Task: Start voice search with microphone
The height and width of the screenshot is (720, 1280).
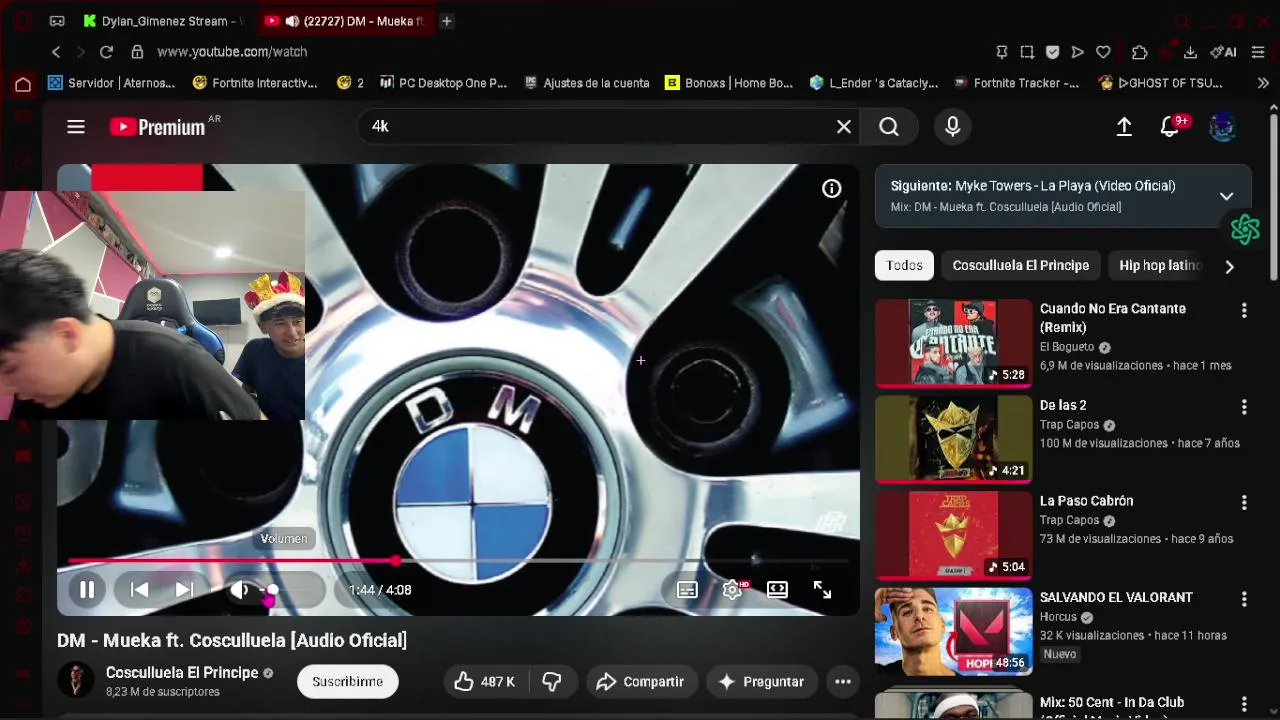Action: pyautogui.click(x=953, y=127)
